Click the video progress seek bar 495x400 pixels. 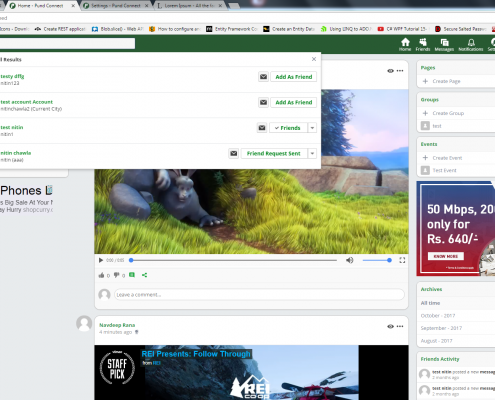(x=233, y=260)
